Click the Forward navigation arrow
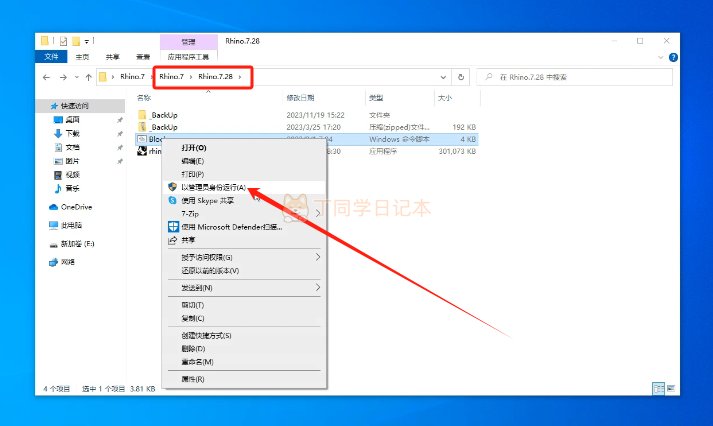 click(x=63, y=77)
